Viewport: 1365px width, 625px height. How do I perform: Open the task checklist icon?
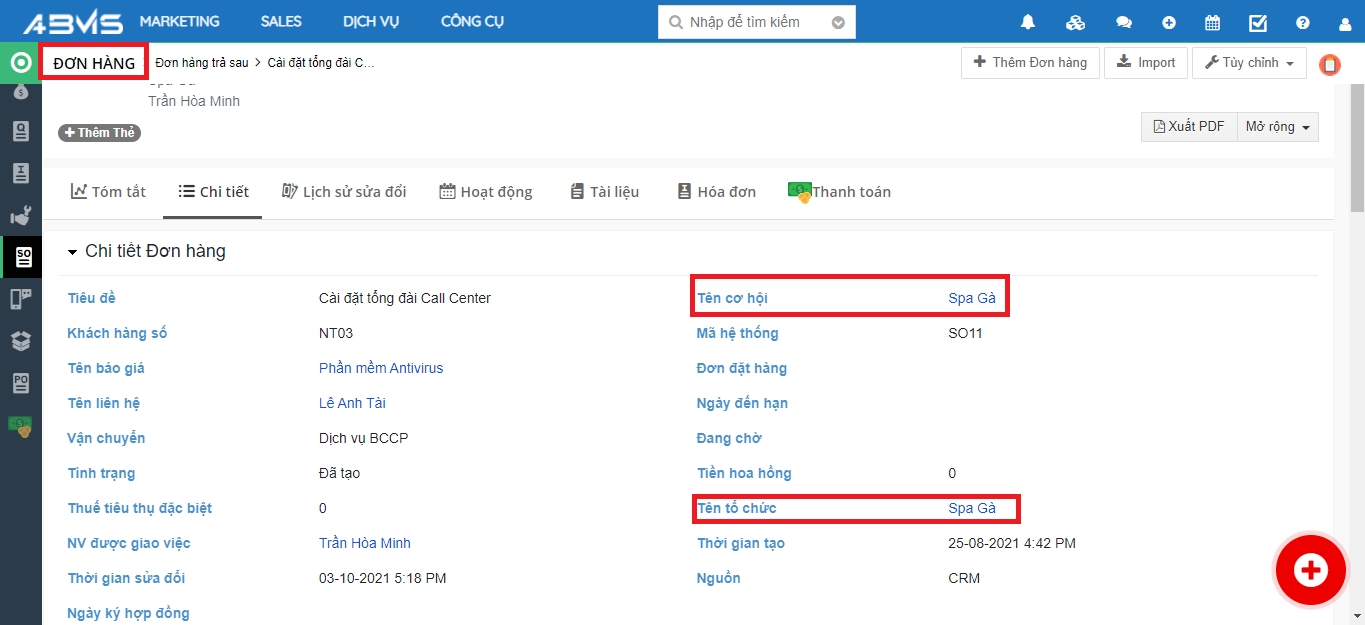coord(1258,22)
